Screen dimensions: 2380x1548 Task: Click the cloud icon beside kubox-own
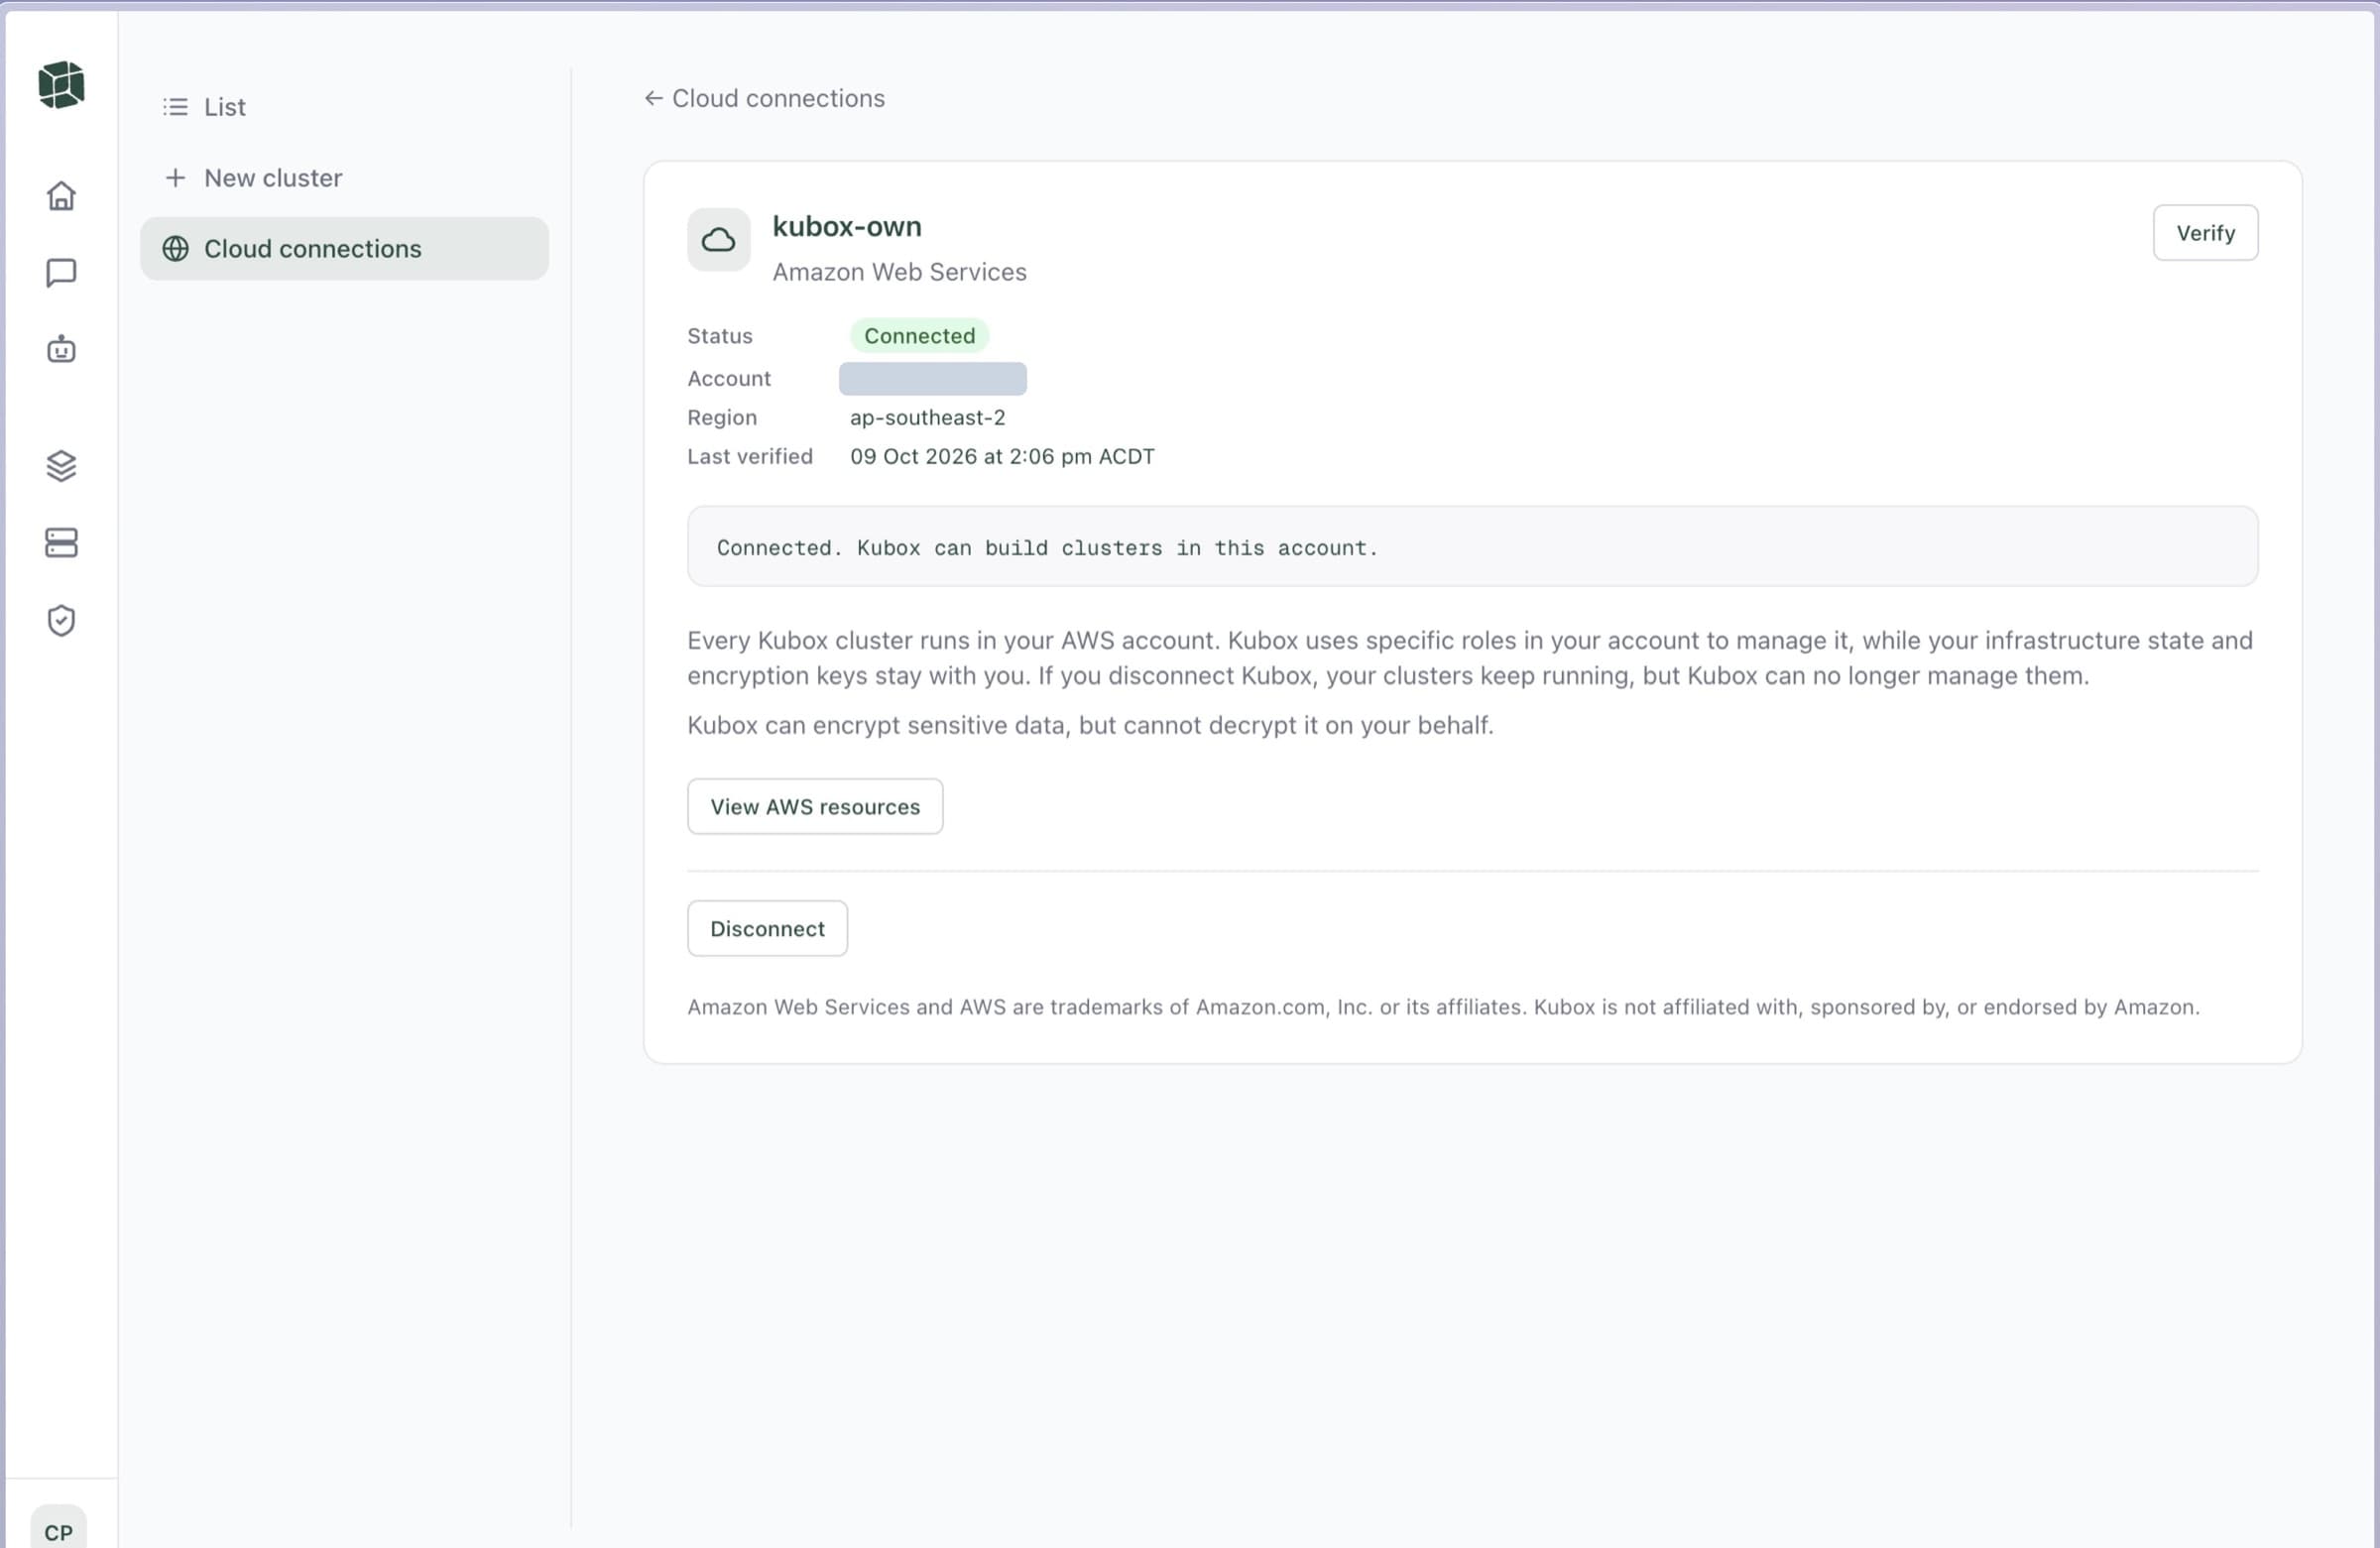[x=718, y=240]
